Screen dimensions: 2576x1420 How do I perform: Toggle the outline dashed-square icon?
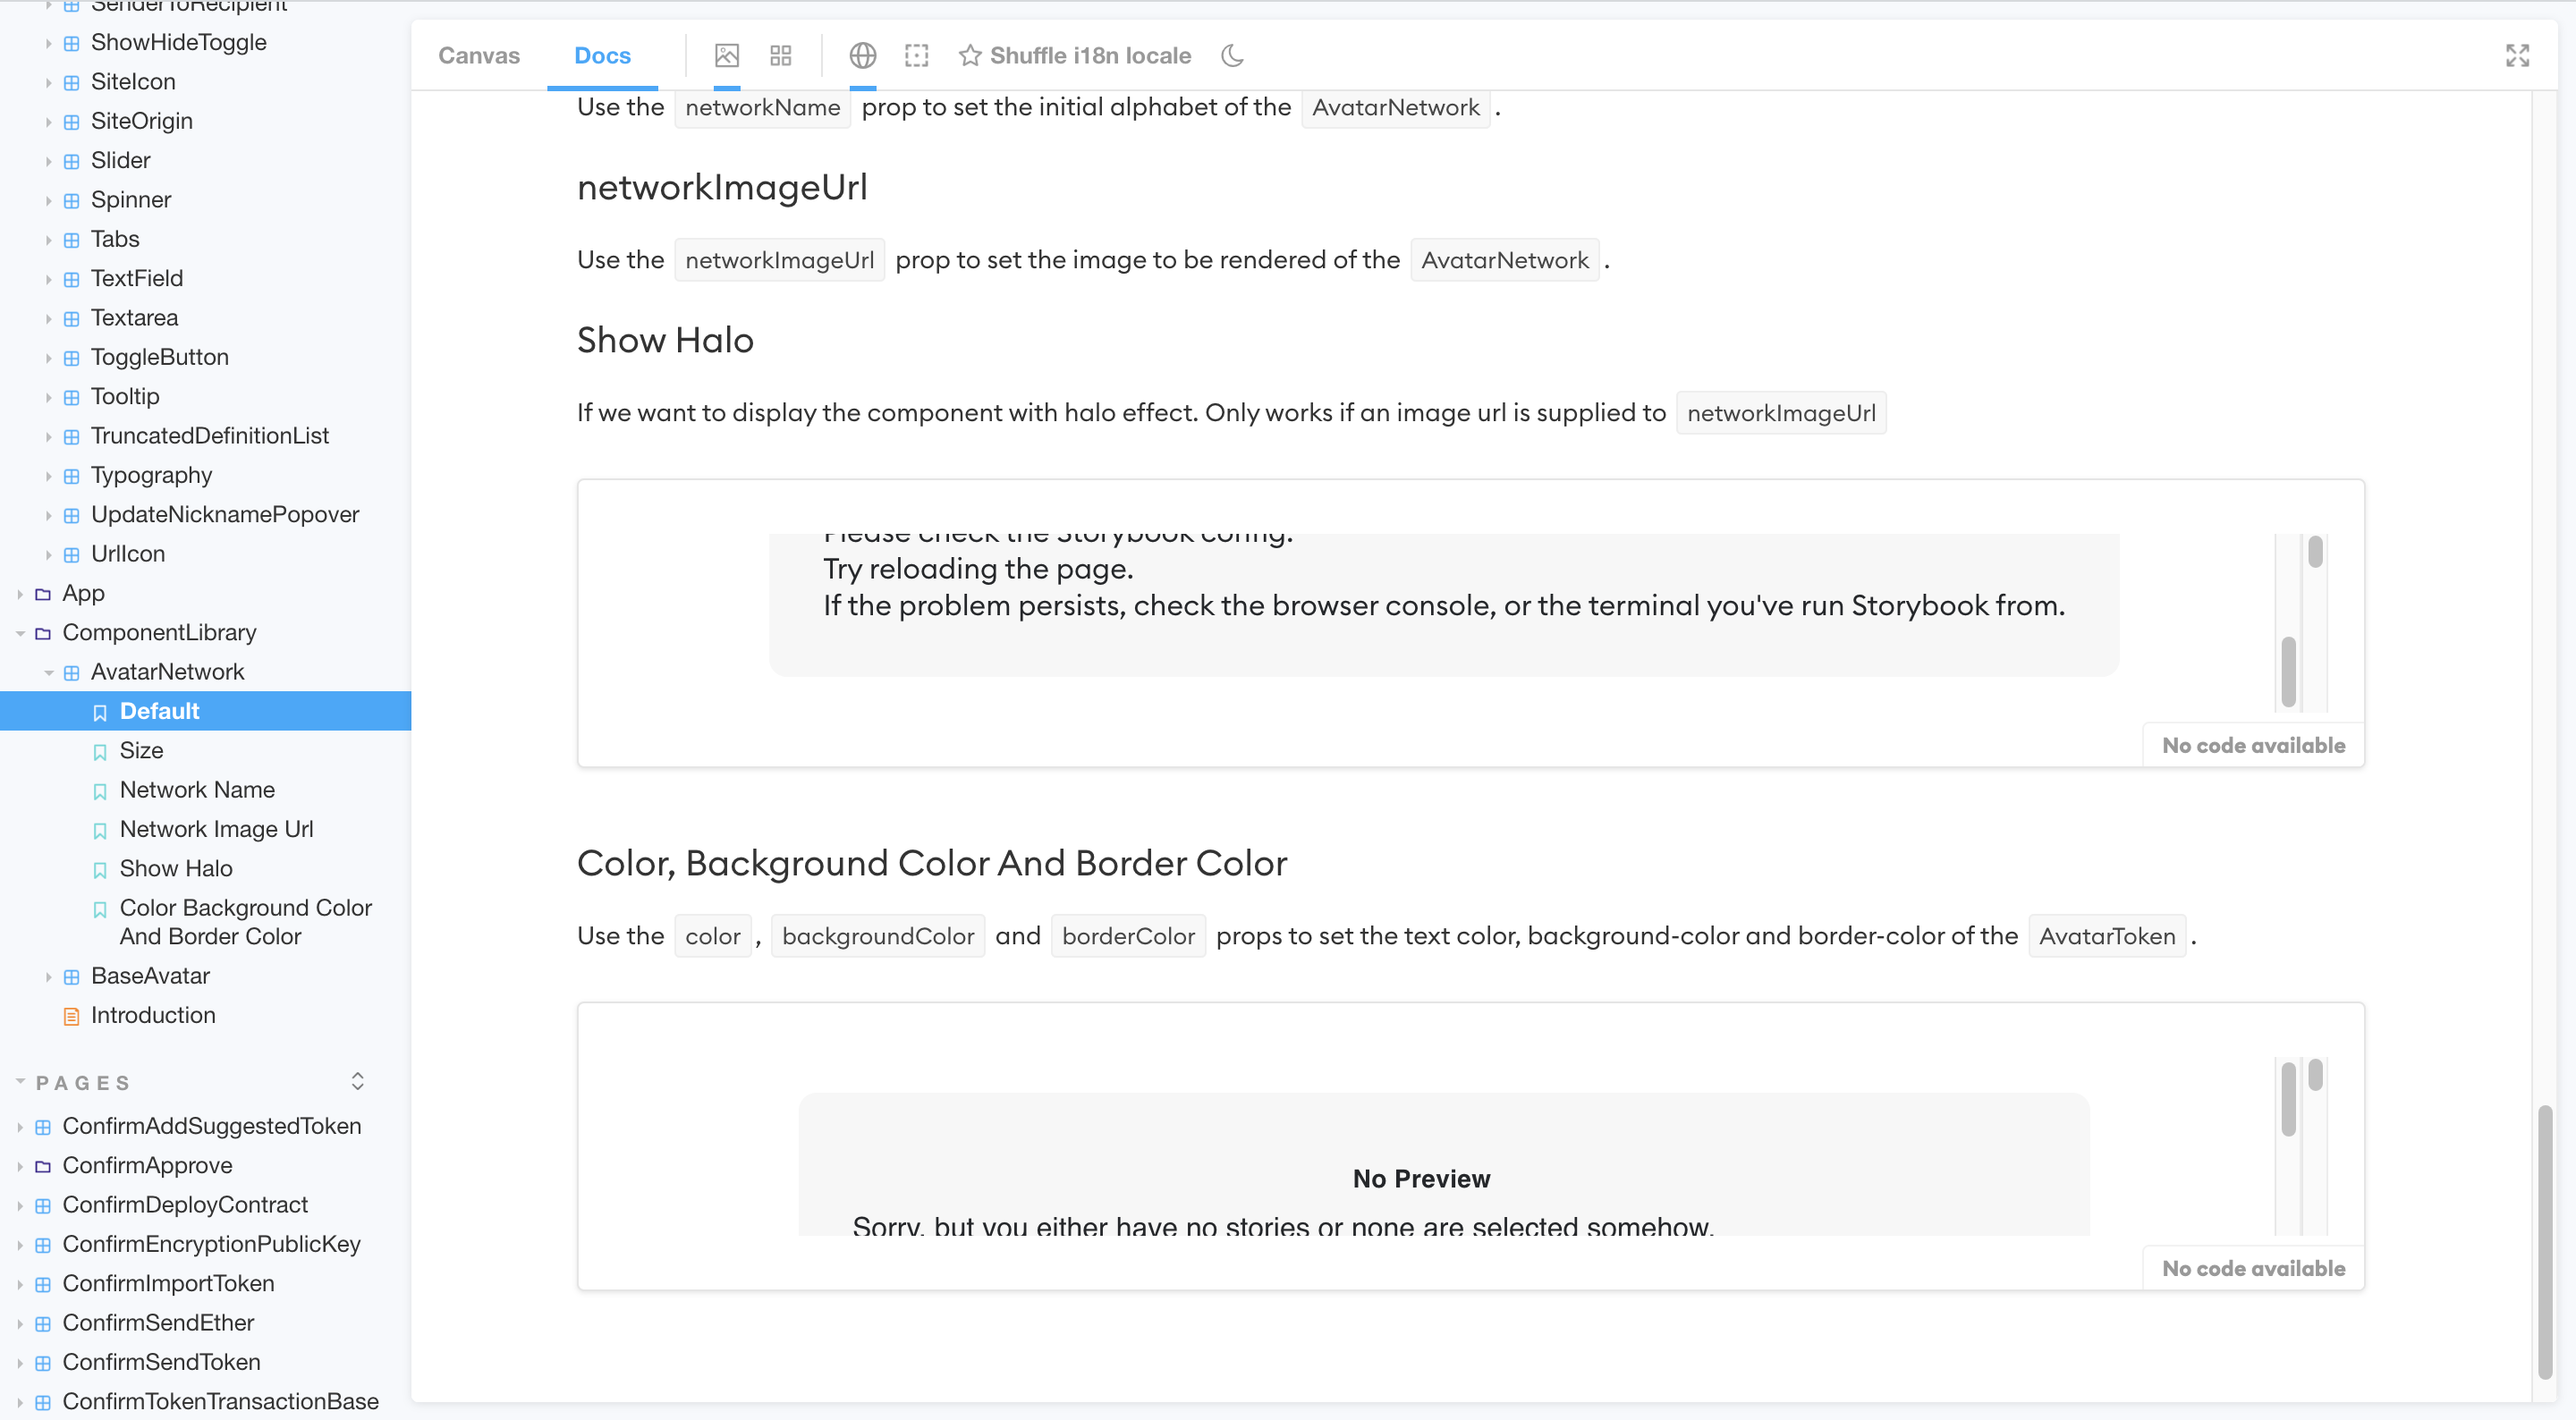pyautogui.click(x=916, y=55)
